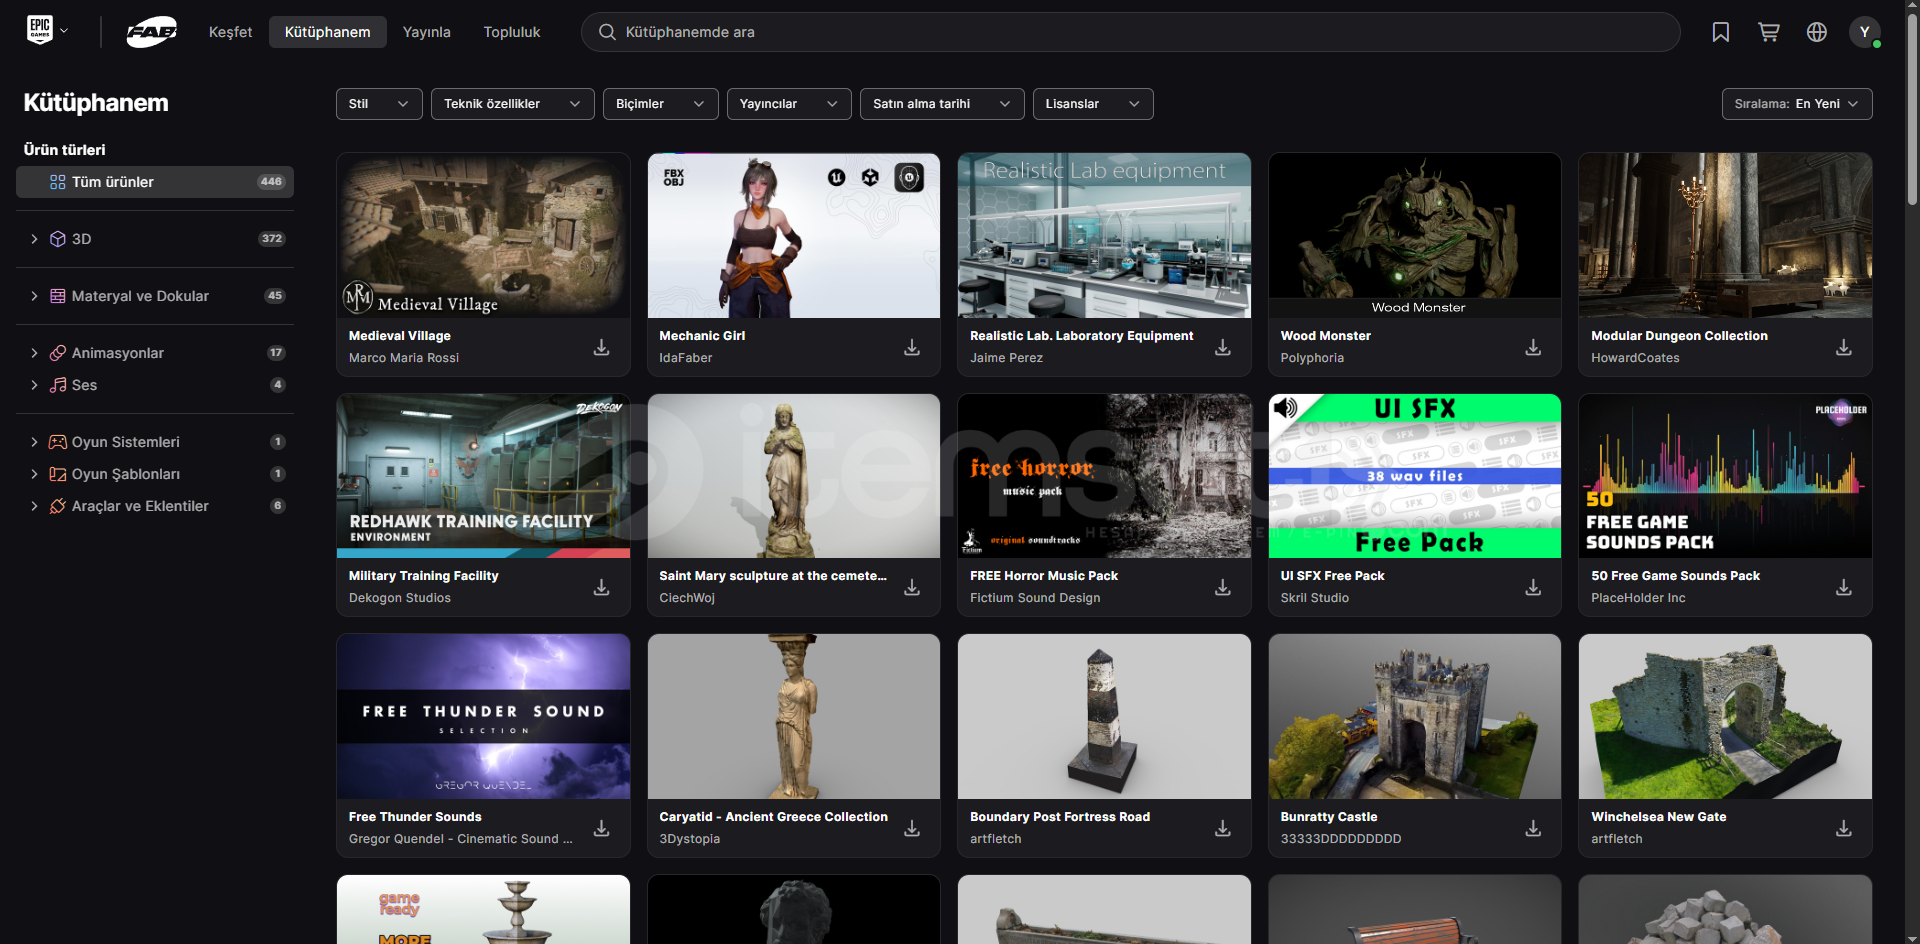Expand the 3D category tree
This screenshot has width=1920, height=944.
click(34, 239)
